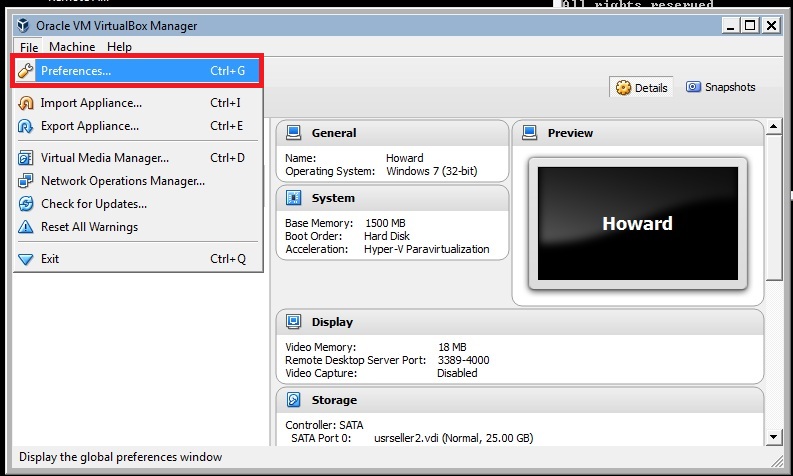Select Reset All Warnings entry

[137, 227]
